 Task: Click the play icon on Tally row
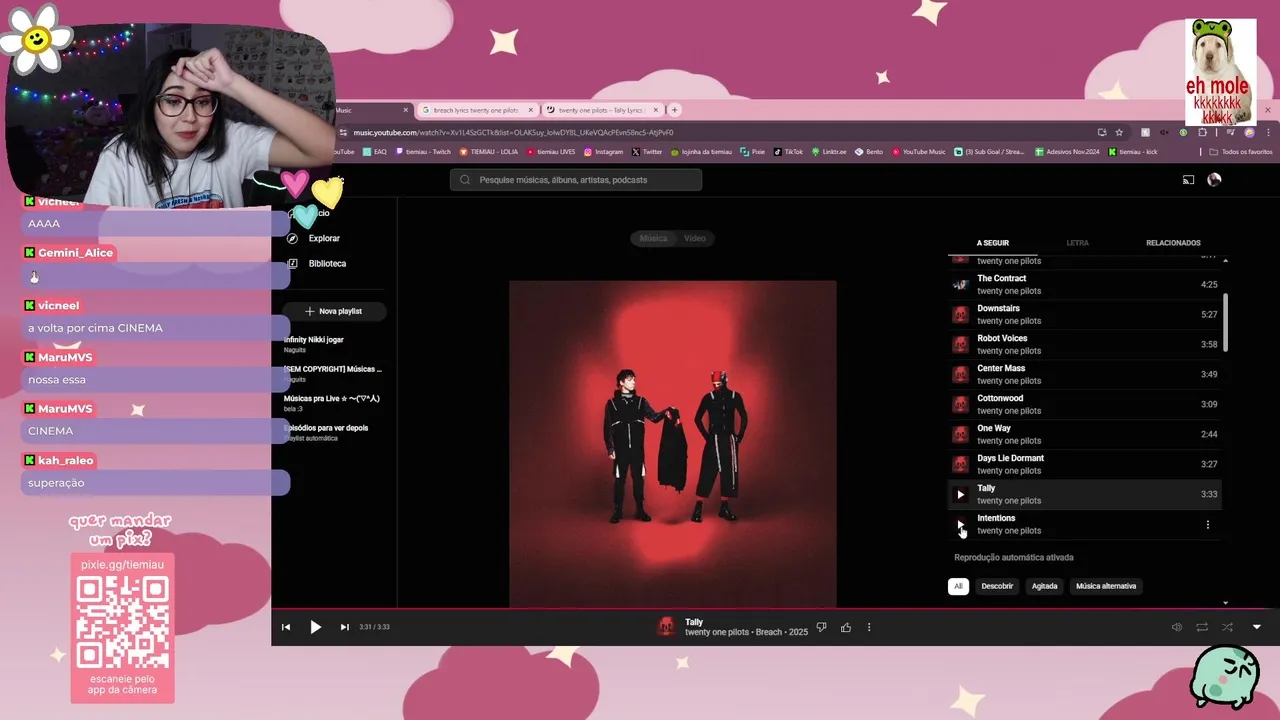pyautogui.click(x=960, y=494)
